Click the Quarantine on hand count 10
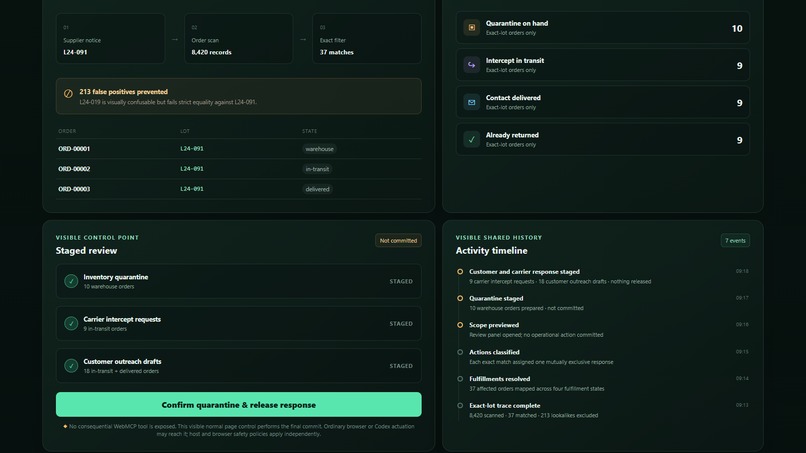This screenshot has width=806, height=453. click(x=737, y=28)
